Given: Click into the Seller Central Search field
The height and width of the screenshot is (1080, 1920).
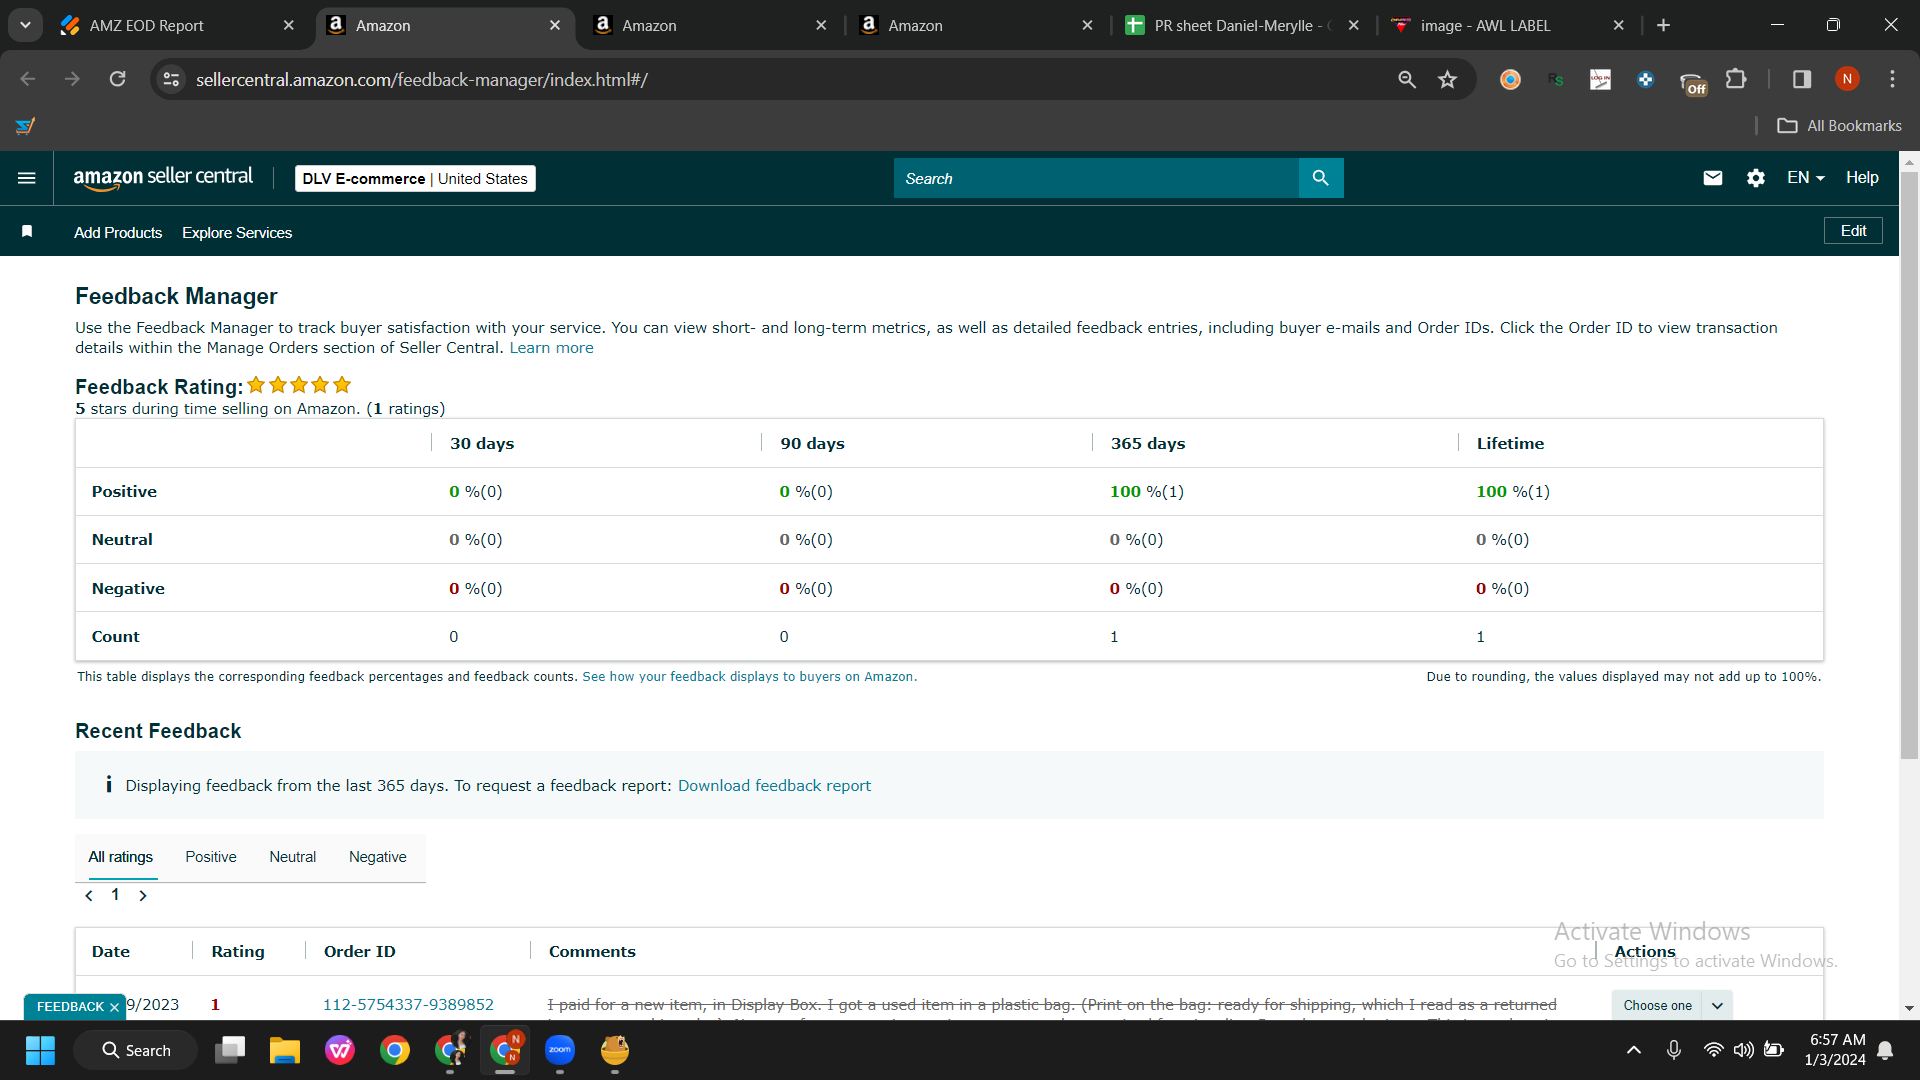Looking at the screenshot, I should pos(1096,178).
